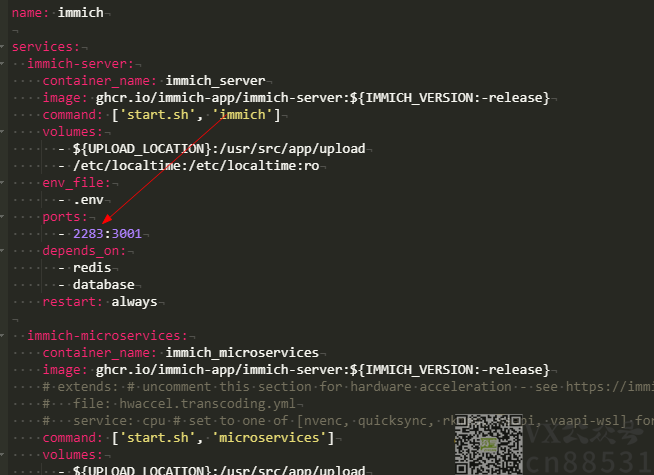The height and width of the screenshot is (475, 654).
Task: Click the "# extends:" comment line
Action: (x=348, y=387)
